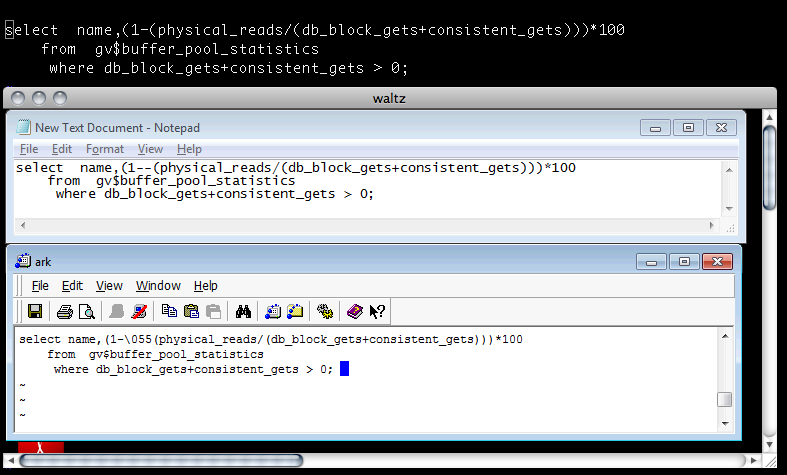The image size is (787, 475).
Task: Open the Help menu in ark
Action: tap(206, 286)
